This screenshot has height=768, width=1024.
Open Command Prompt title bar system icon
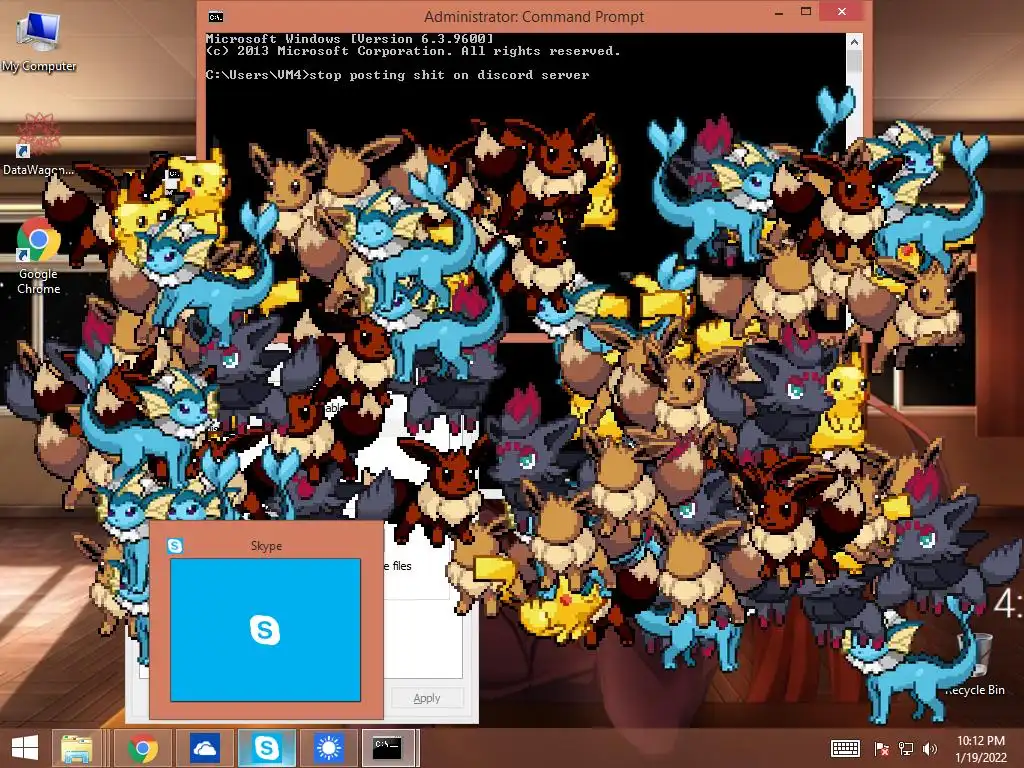click(x=216, y=16)
